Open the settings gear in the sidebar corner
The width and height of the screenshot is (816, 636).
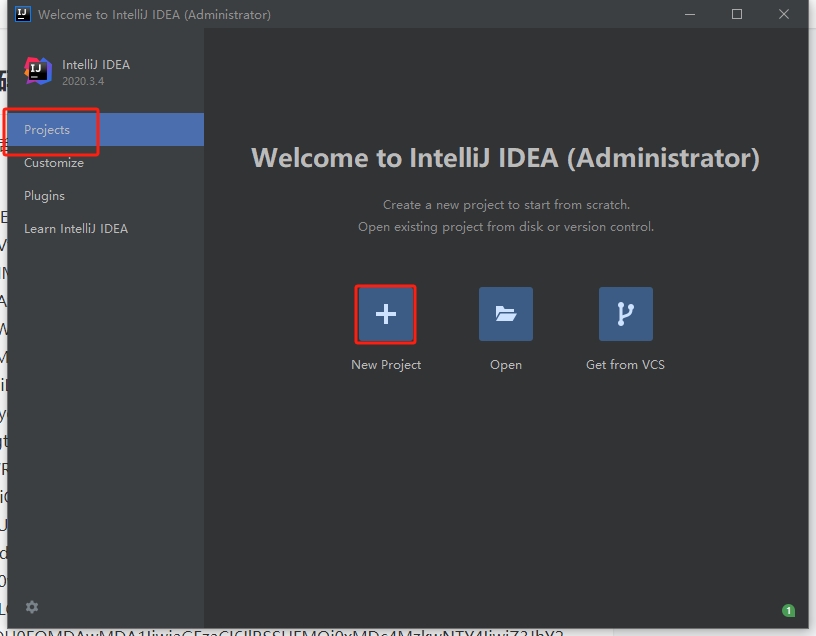(x=32, y=607)
